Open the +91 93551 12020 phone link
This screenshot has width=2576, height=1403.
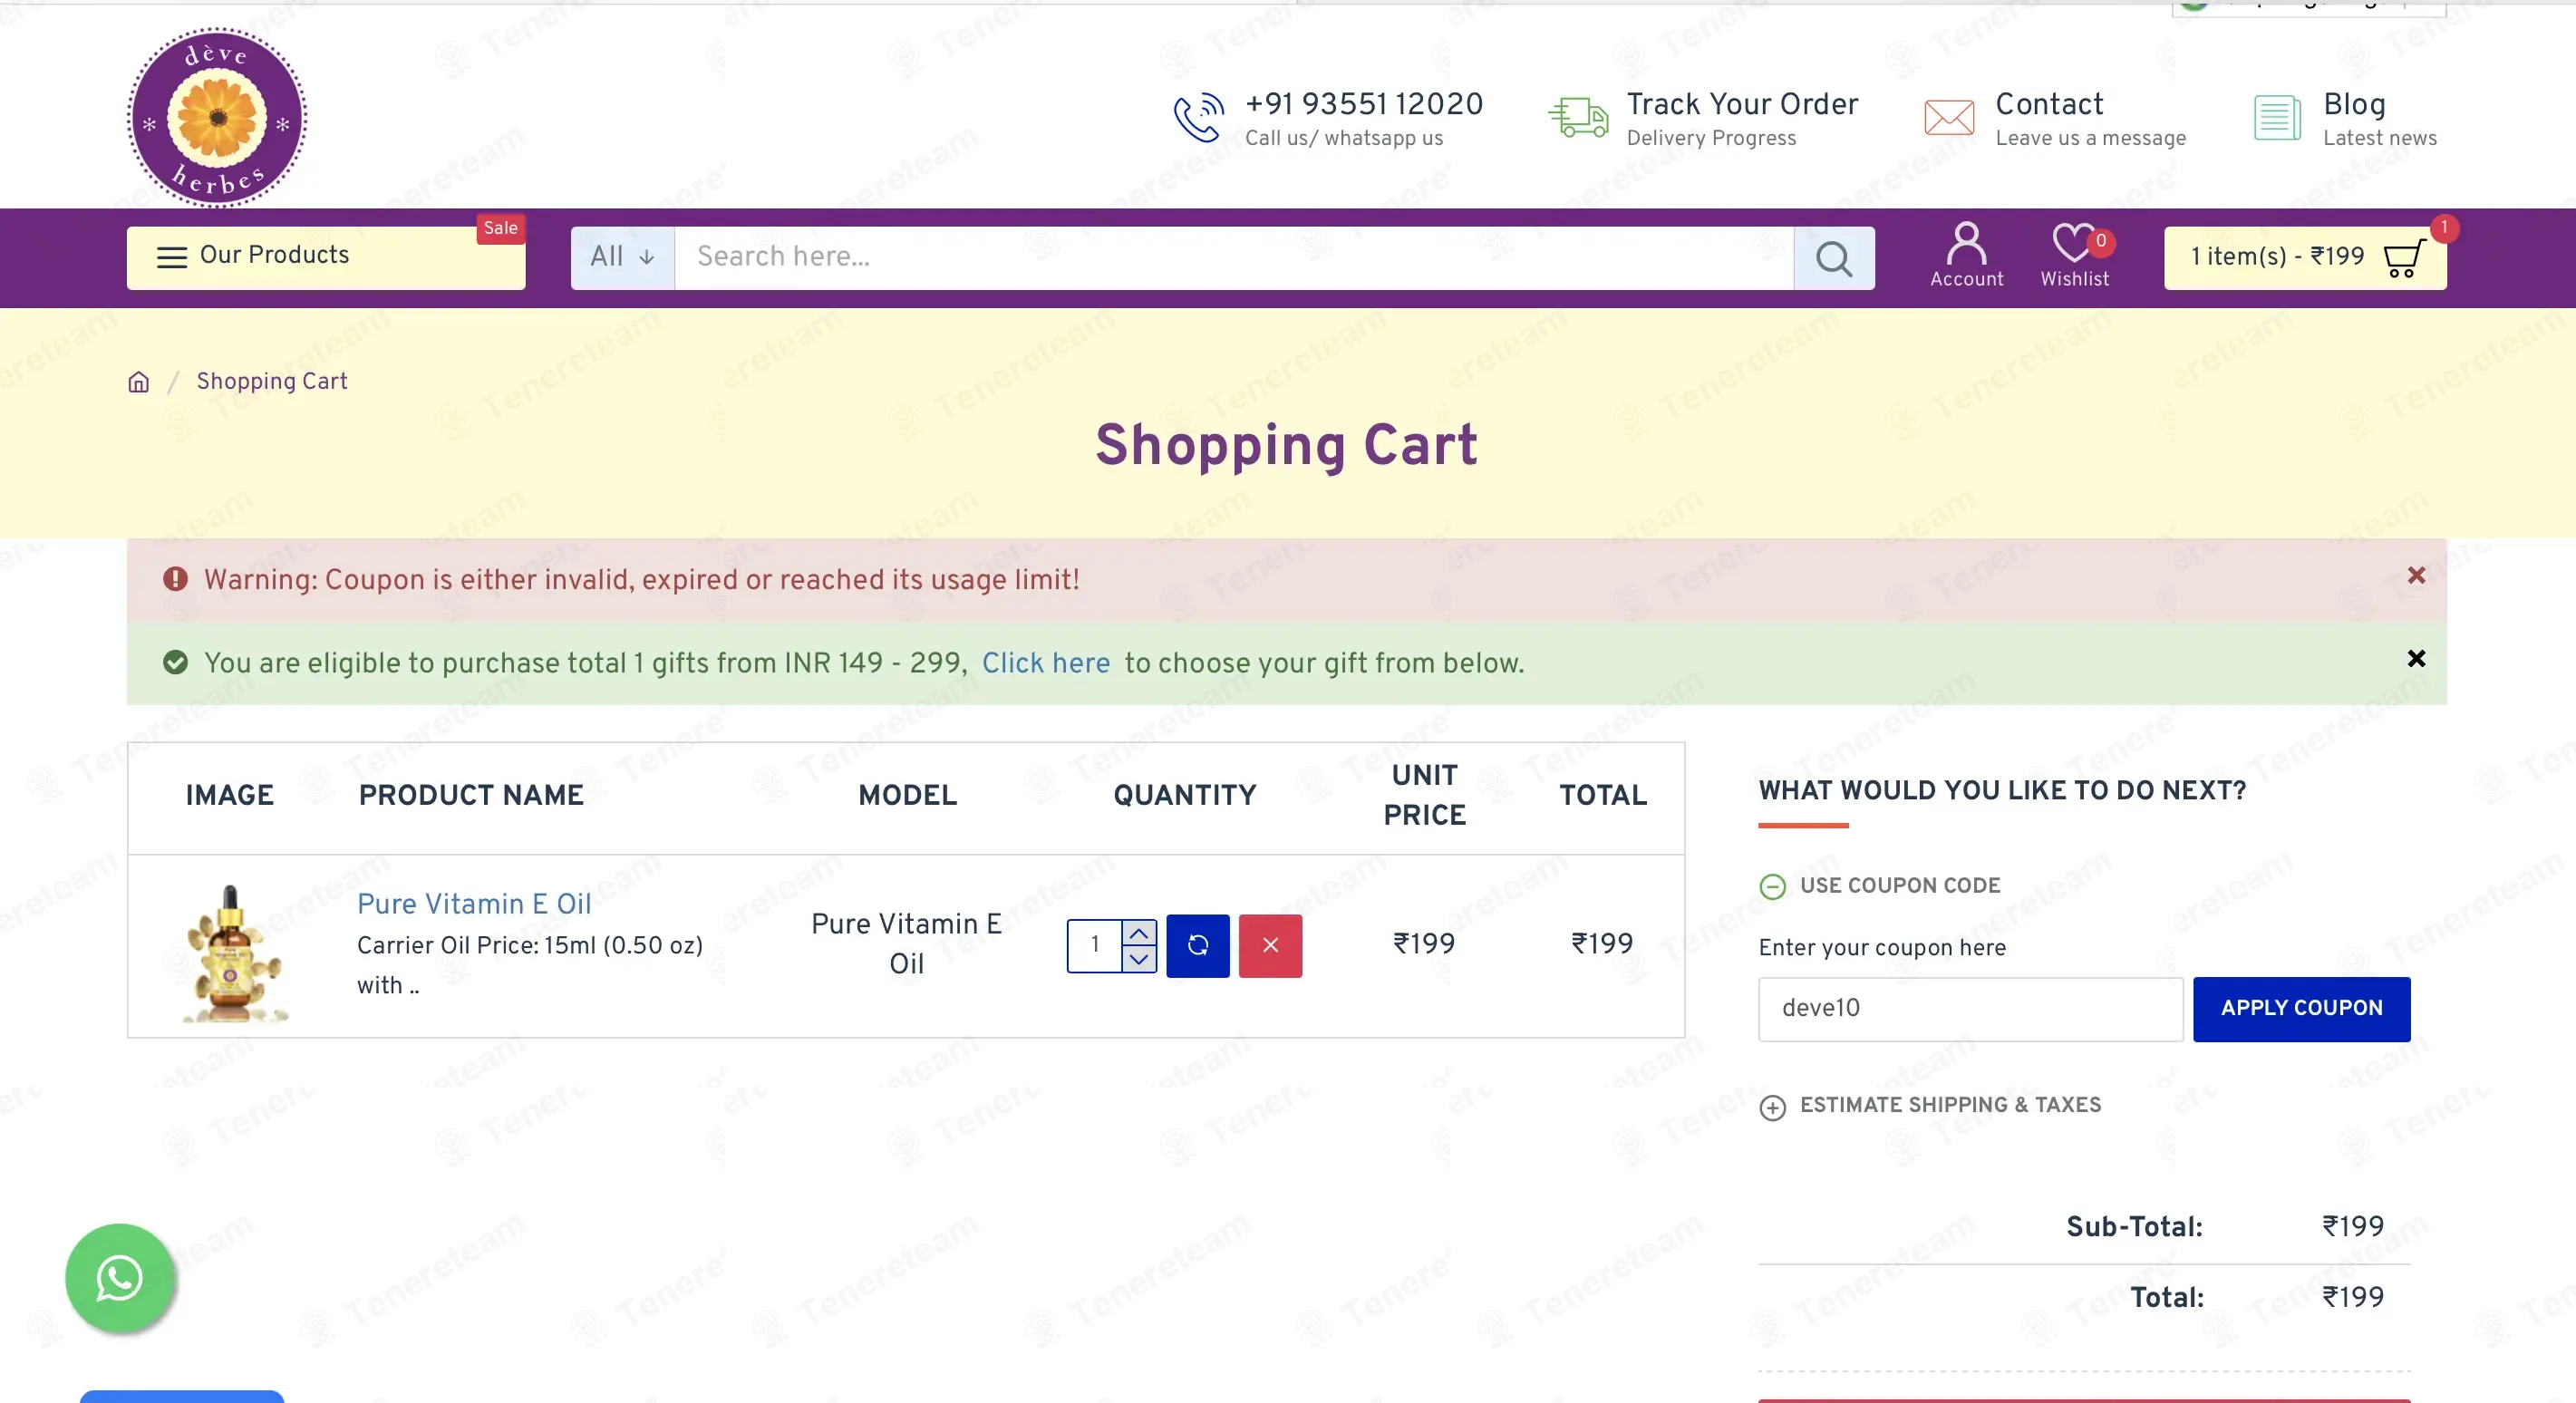coord(1363,104)
